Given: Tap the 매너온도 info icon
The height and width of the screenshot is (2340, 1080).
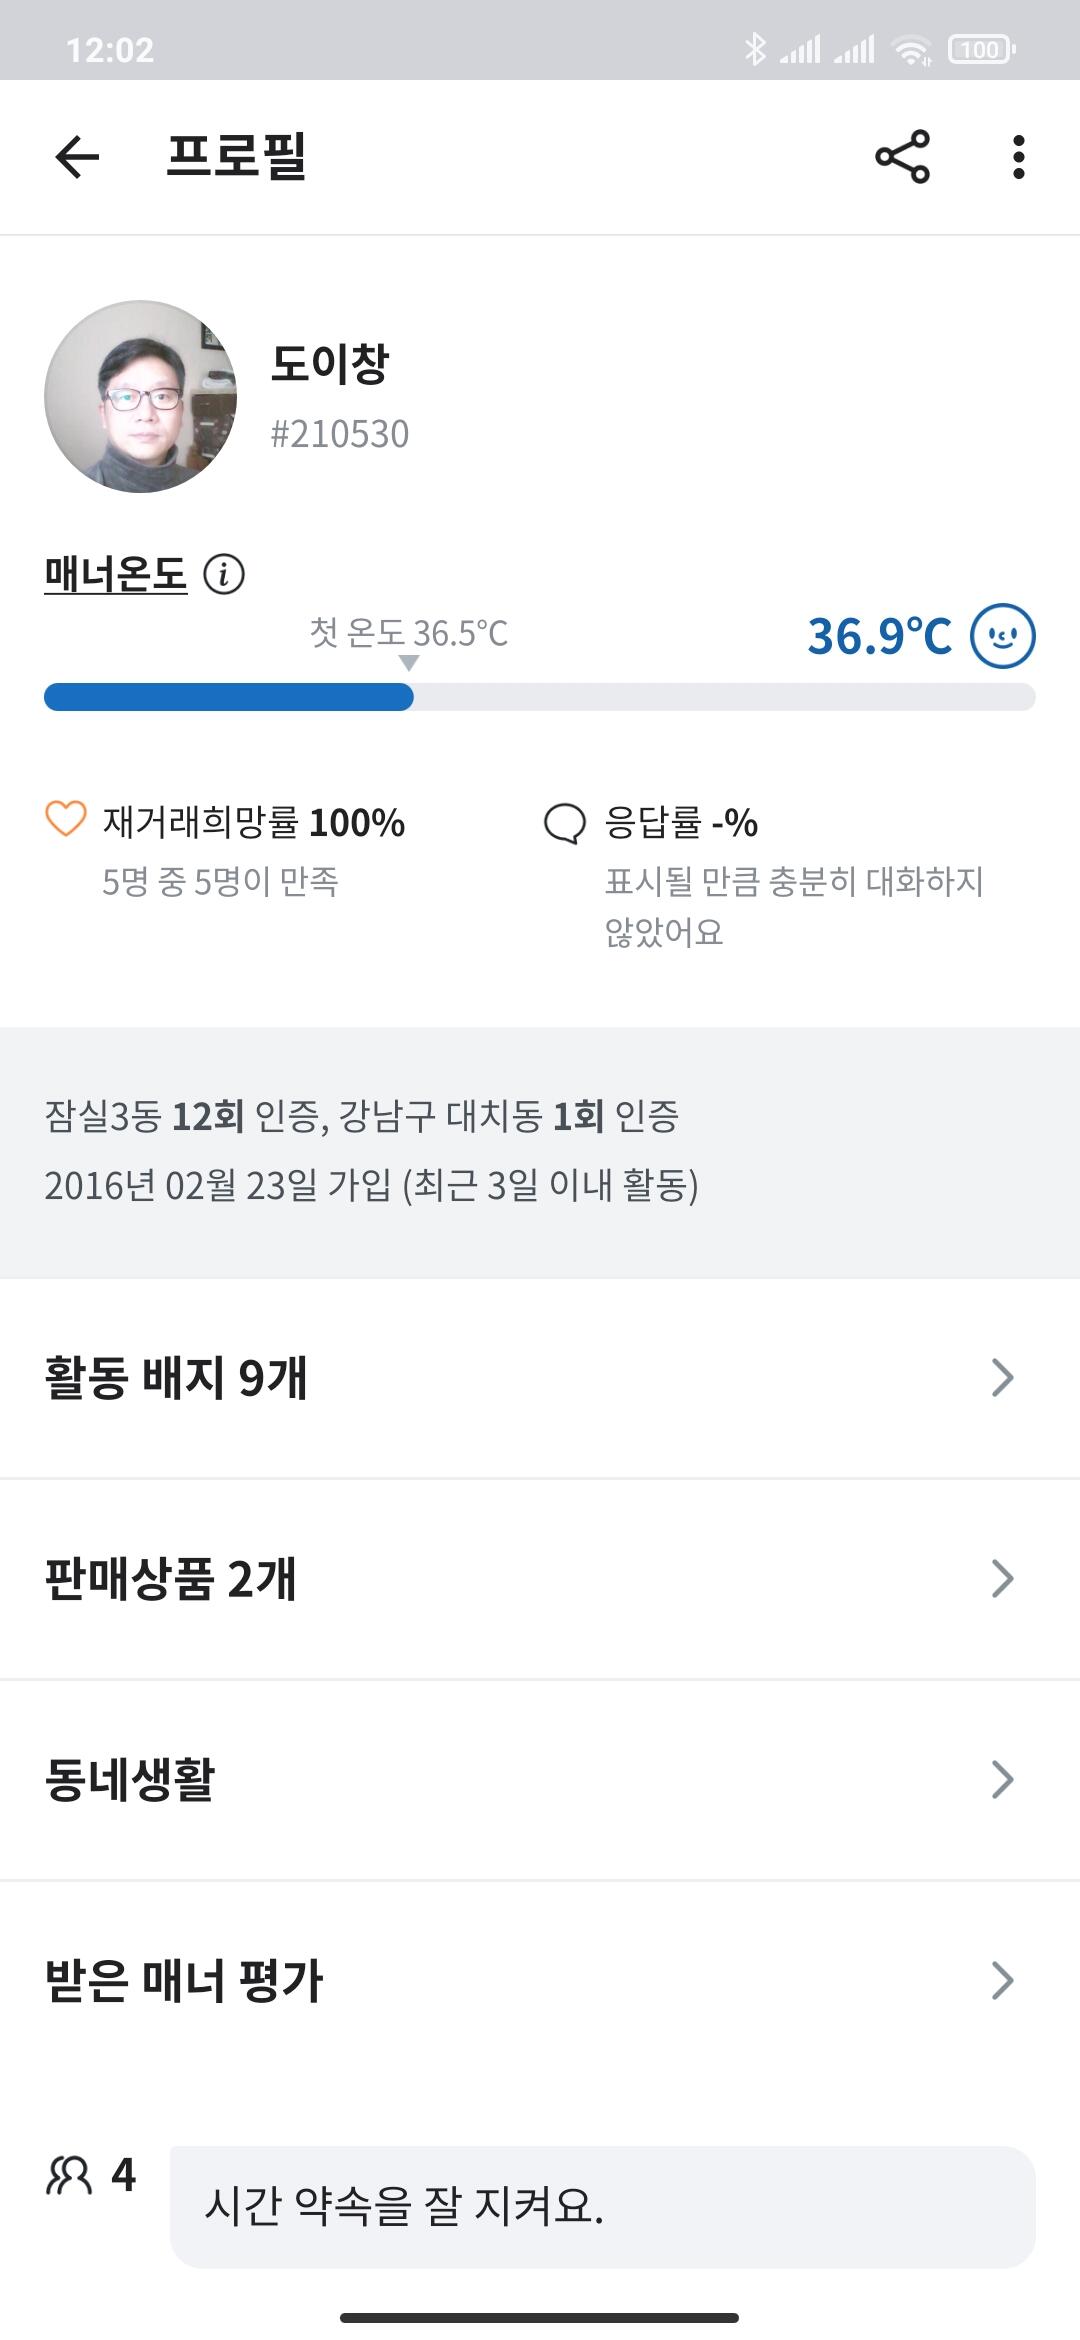Looking at the screenshot, I should pyautogui.click(x=224, y=575).
